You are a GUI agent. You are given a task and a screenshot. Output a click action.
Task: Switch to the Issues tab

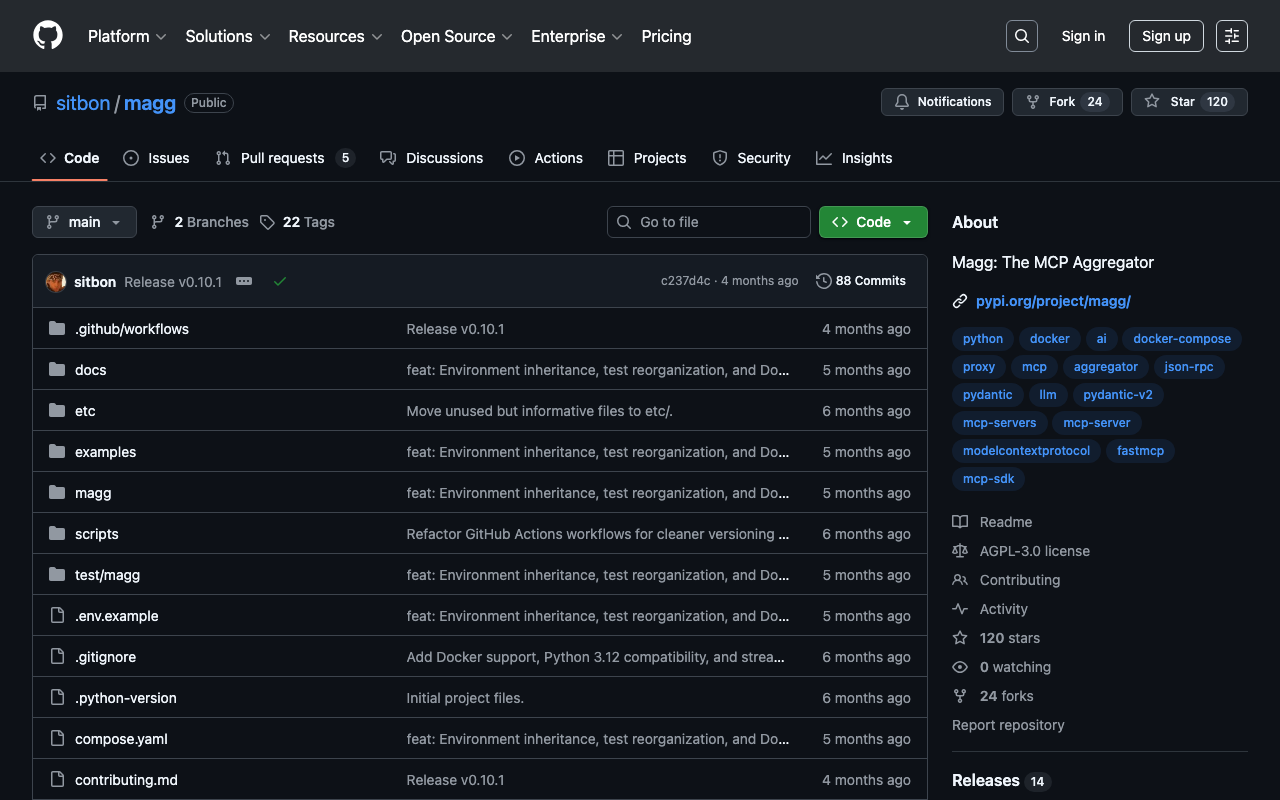[x=156, y=158]
